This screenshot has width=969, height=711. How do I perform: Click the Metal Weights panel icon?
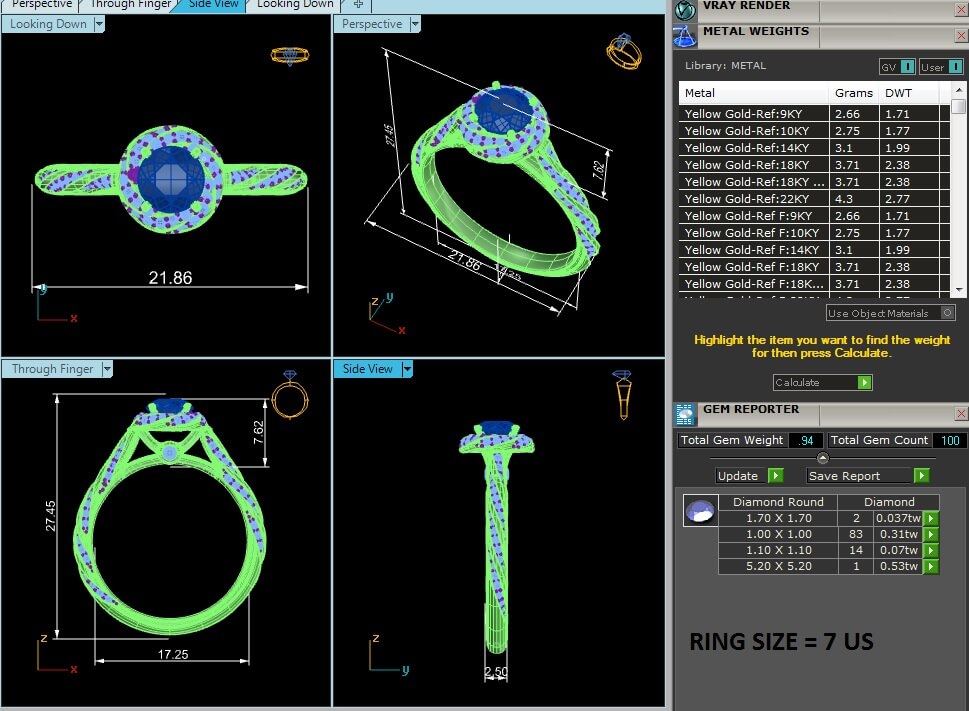(x=685, y=37)
